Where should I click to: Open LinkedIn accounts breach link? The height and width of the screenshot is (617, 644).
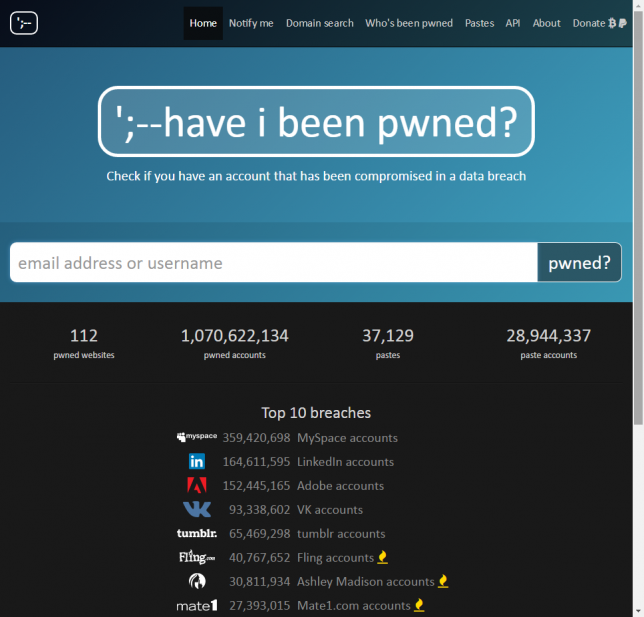point(345,461)
